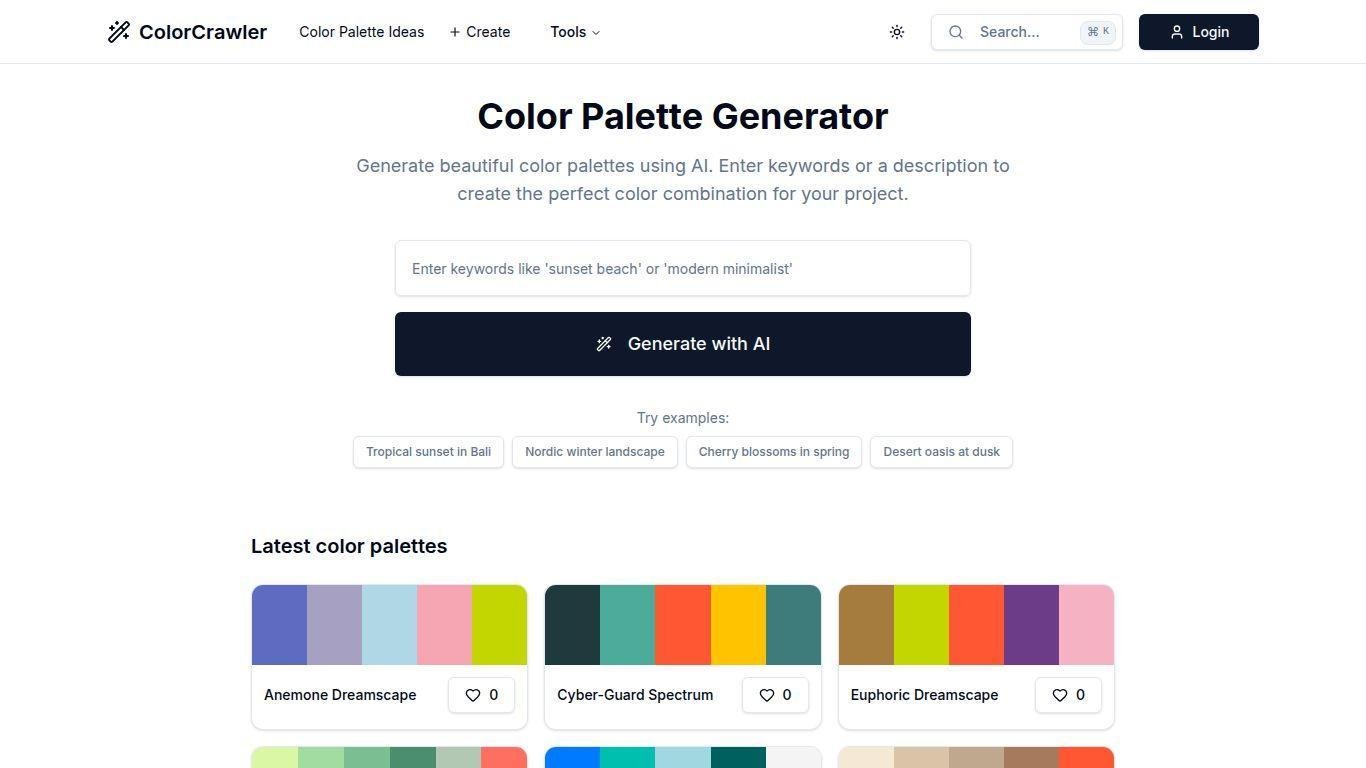The image size is (1366, 768).
Task: Expand the Tools dropdown menu
Action: tap(575, 32)
